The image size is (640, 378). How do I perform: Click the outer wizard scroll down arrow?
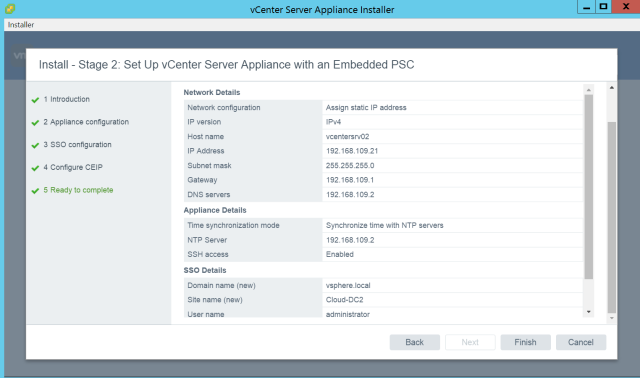(x=611, y=318)
